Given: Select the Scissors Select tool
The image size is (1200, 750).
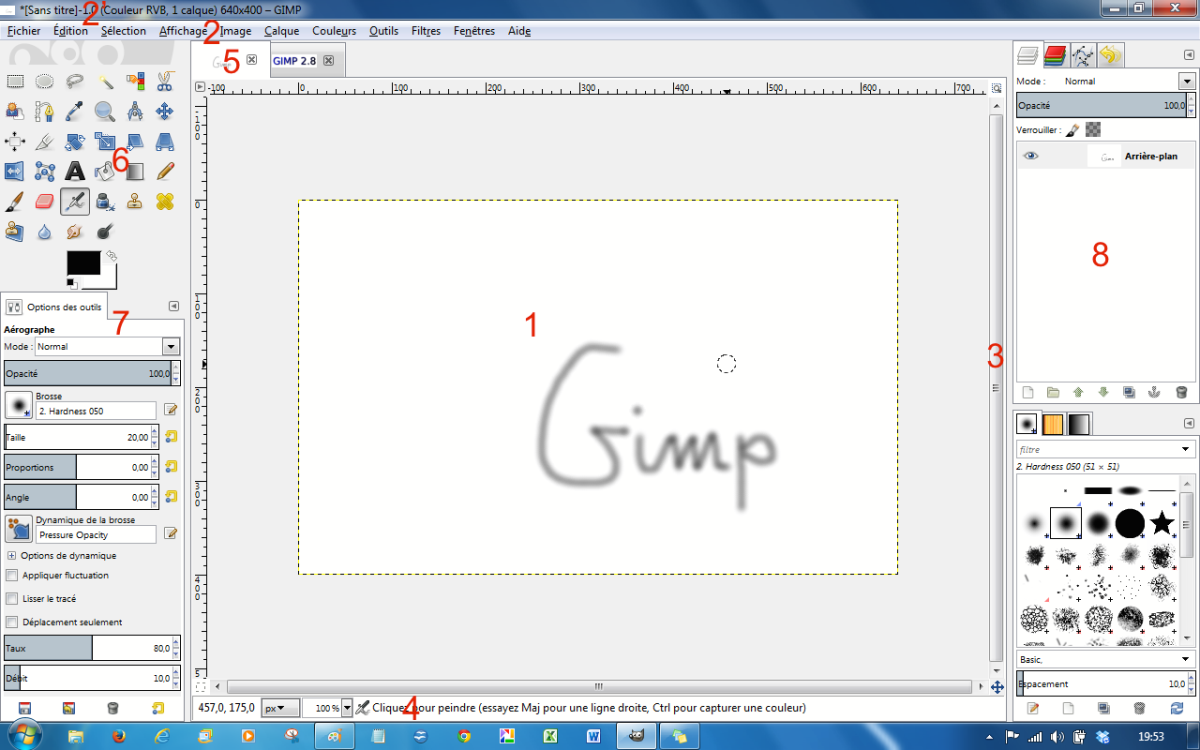Looking at the screenshot, I should tap(165, 81).
